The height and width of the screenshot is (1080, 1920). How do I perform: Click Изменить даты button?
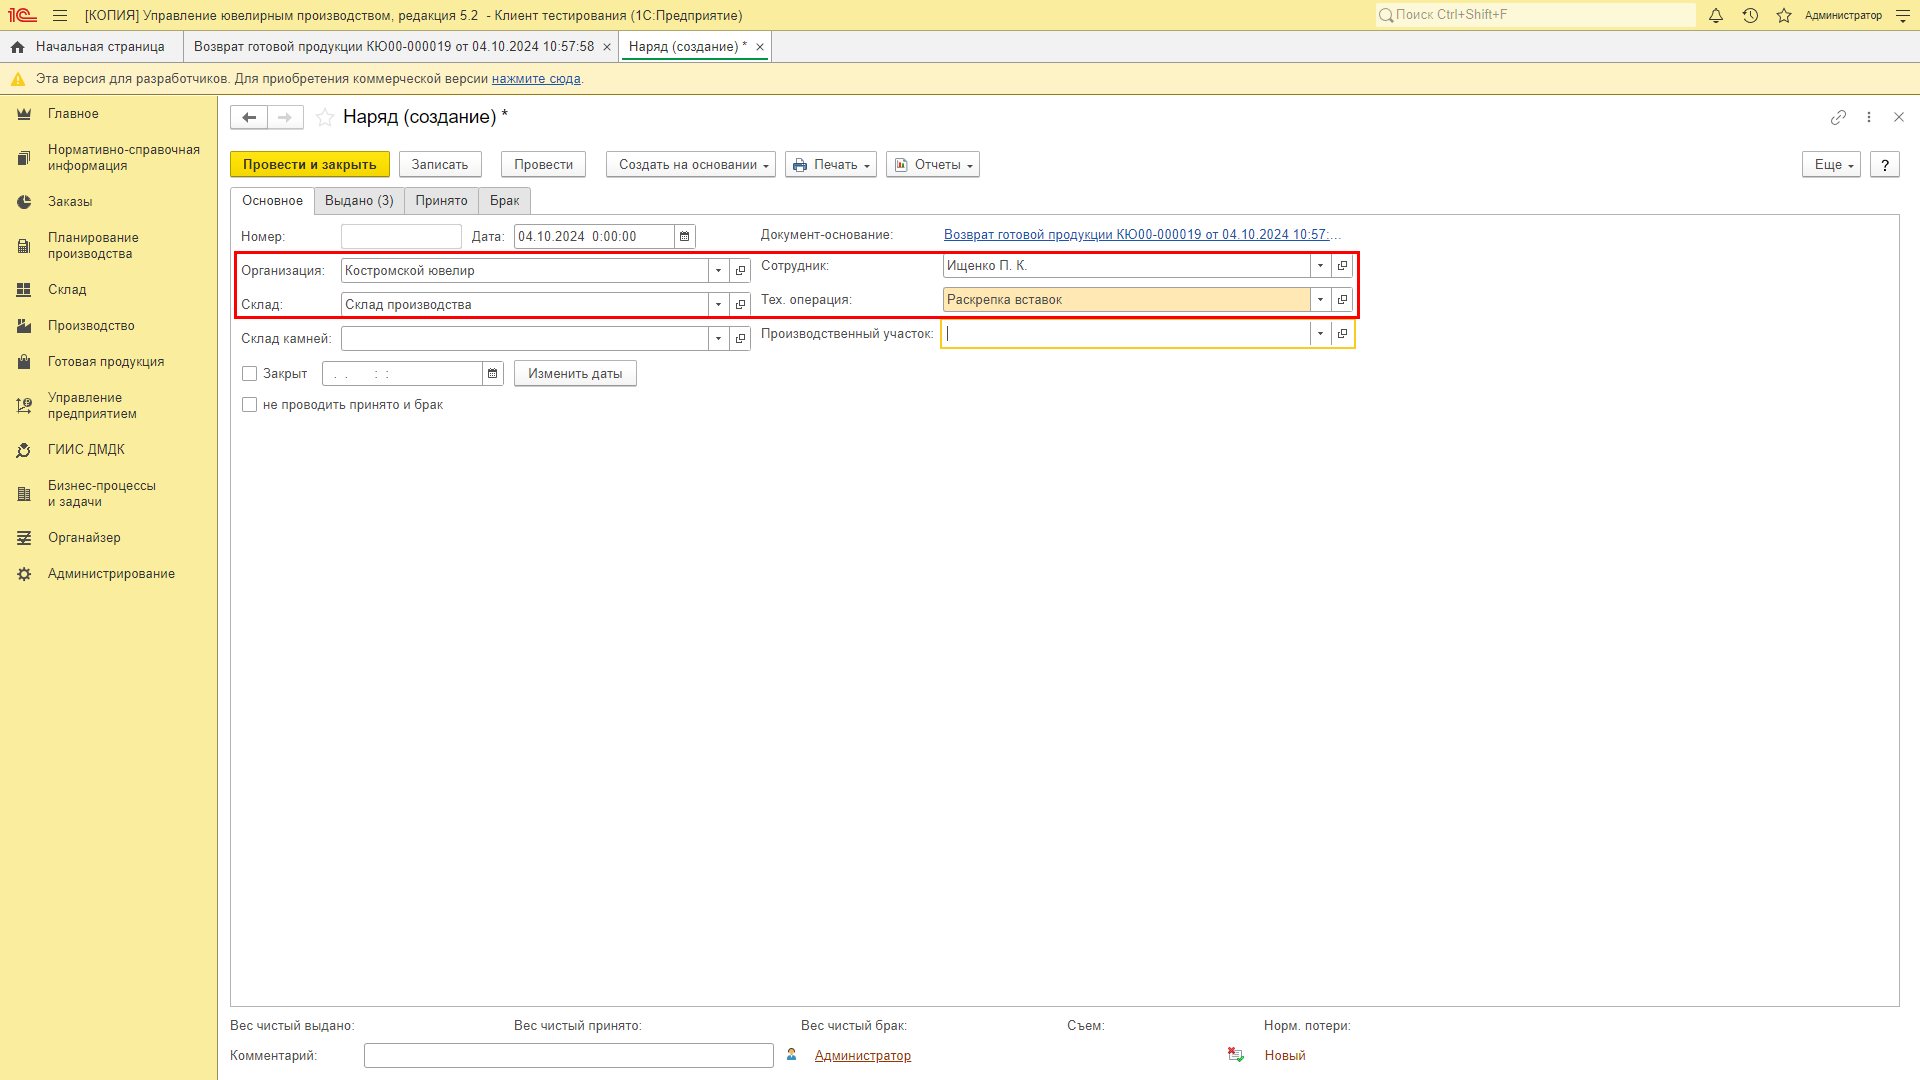click(x=575, y=374)
